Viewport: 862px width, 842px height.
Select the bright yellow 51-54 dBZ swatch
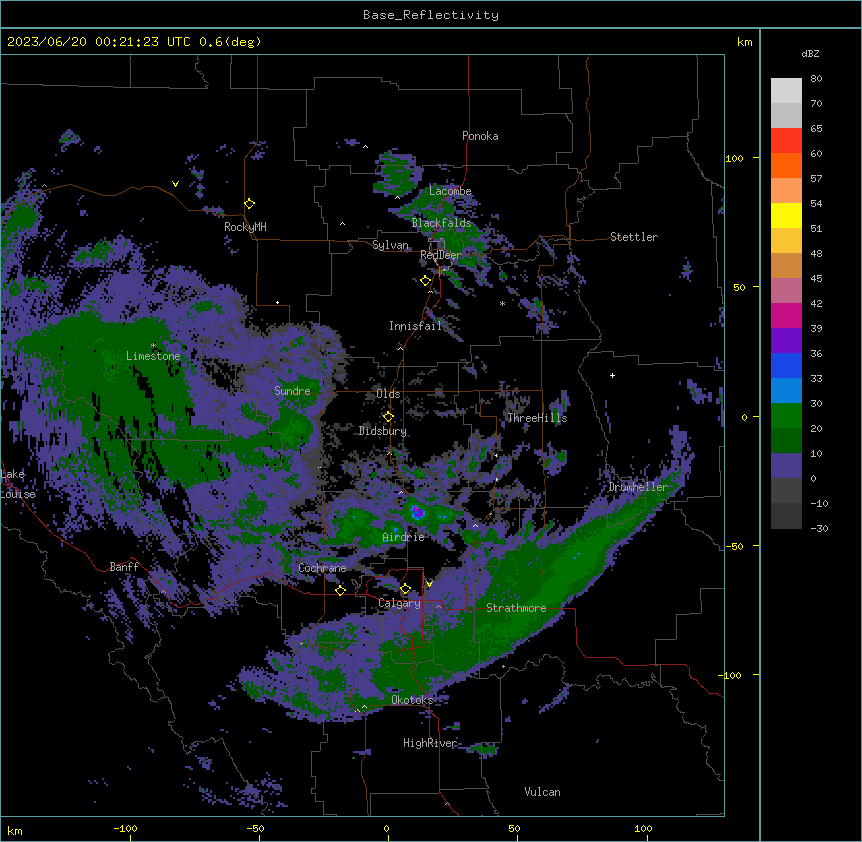(786, 215)
